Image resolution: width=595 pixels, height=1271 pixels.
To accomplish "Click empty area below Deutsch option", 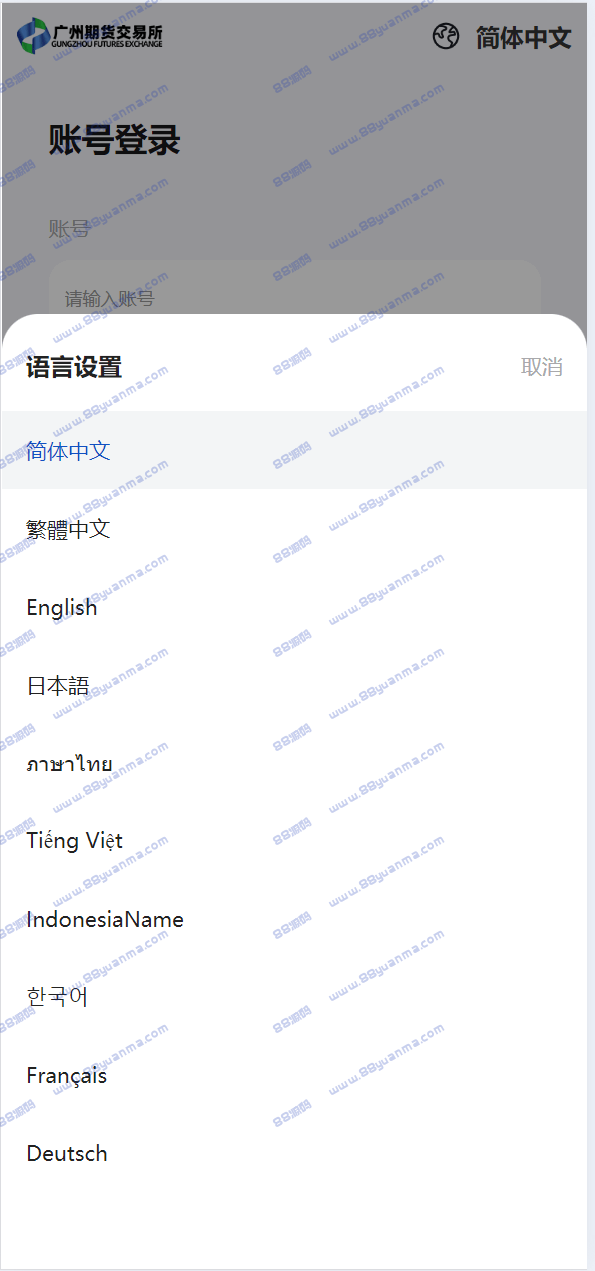I will click(x=294, y=1230).
